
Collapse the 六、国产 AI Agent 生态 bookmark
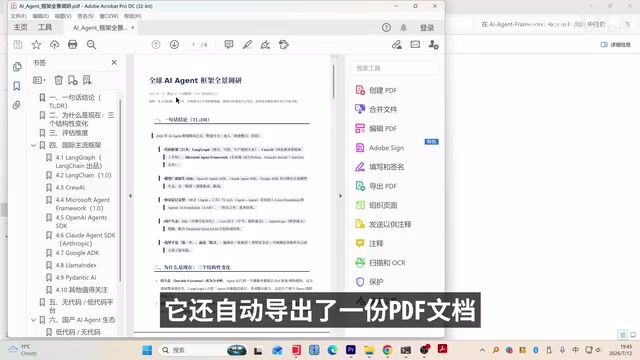tap(33, 320)
